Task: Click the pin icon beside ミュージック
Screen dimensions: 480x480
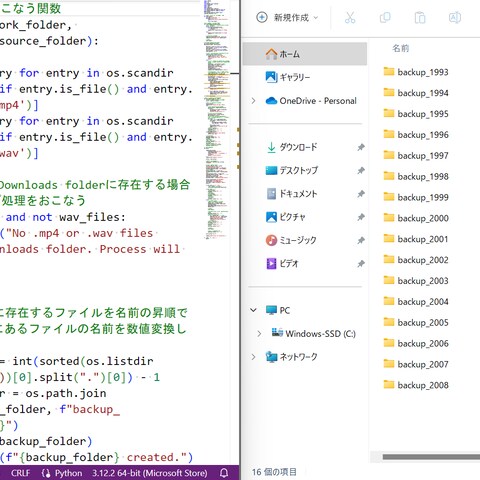Action: tap(361, 240)
